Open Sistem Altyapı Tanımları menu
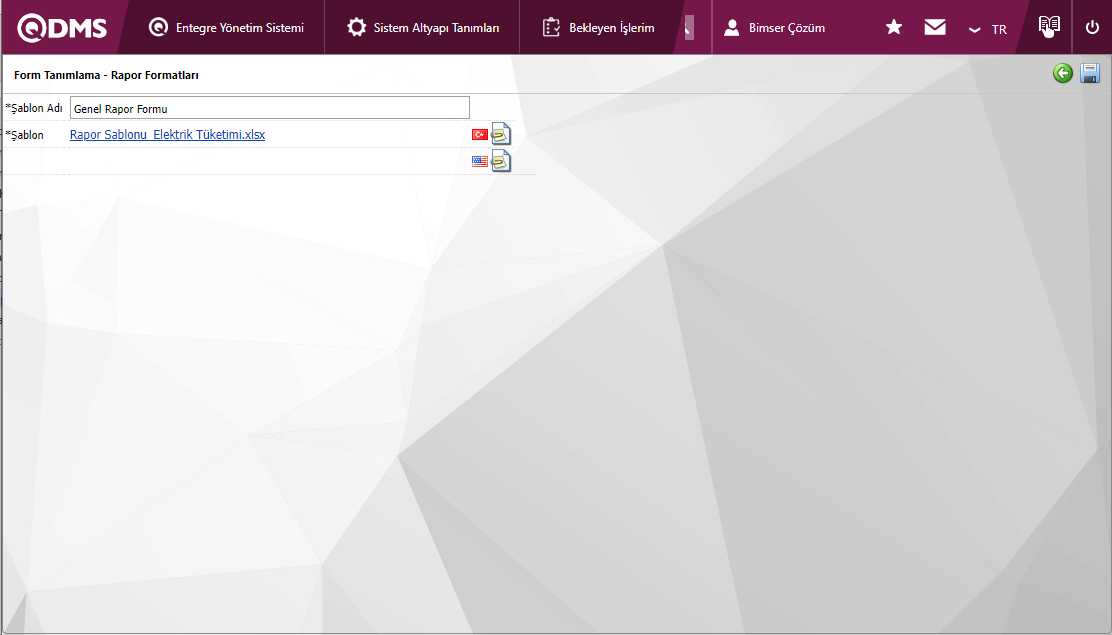1112x635 pixels. (x=423, y=28)
